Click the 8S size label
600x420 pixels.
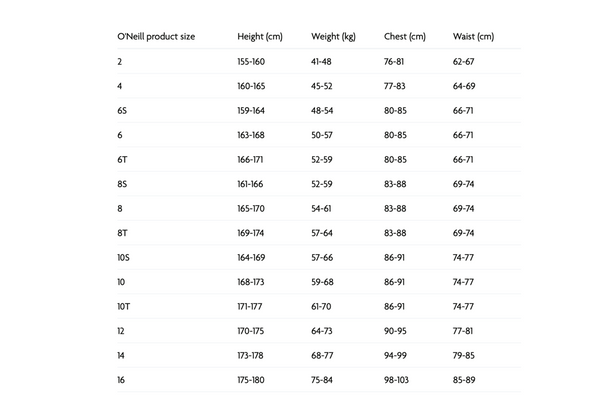coord(122,184)
